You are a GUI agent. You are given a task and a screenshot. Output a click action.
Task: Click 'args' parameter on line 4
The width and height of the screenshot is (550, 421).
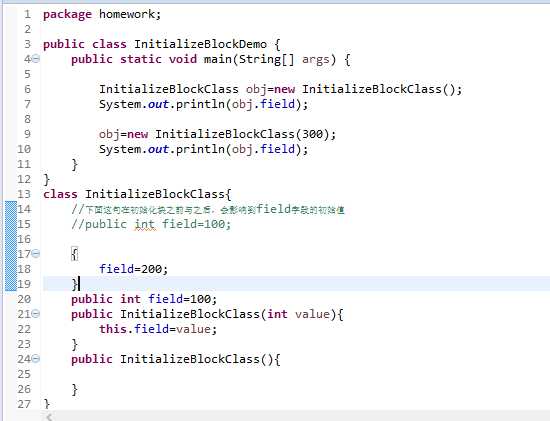point(316,60)
